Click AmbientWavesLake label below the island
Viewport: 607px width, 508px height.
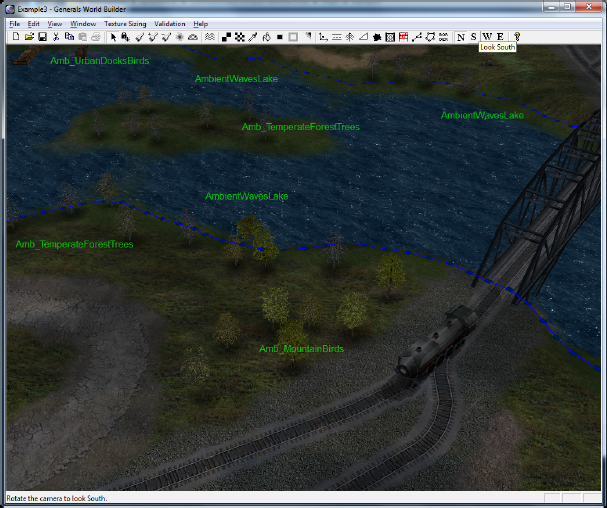247,196
